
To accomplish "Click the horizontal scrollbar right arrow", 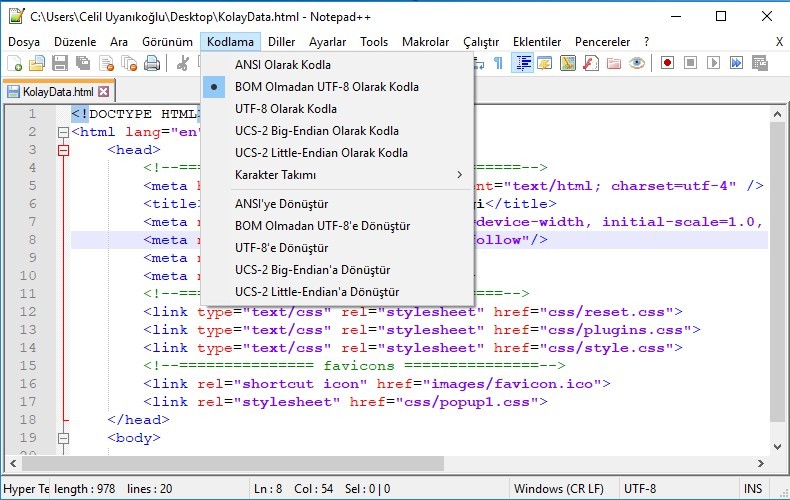I will [761, 463].
